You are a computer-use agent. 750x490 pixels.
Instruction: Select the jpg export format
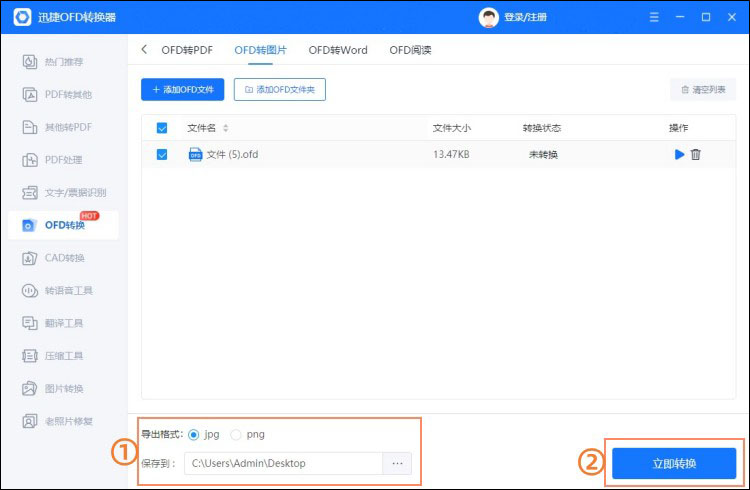[194, 434]
